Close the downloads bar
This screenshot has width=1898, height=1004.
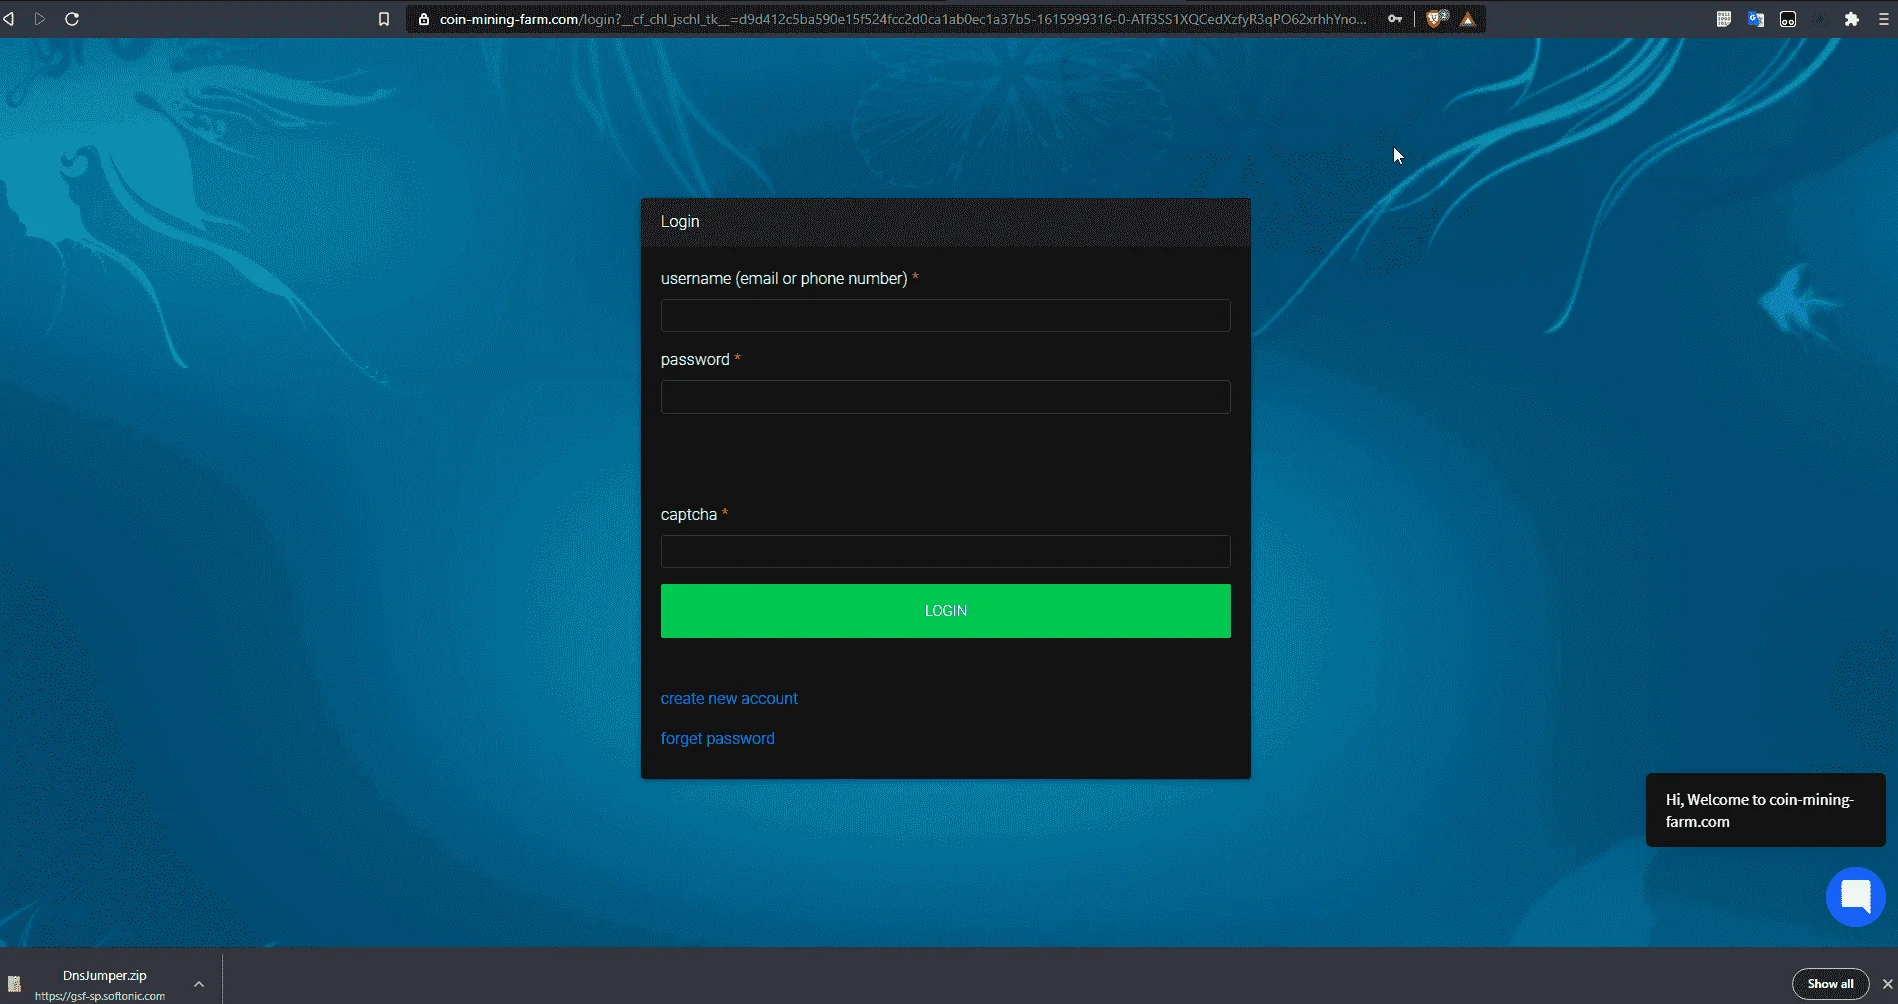1887,984
